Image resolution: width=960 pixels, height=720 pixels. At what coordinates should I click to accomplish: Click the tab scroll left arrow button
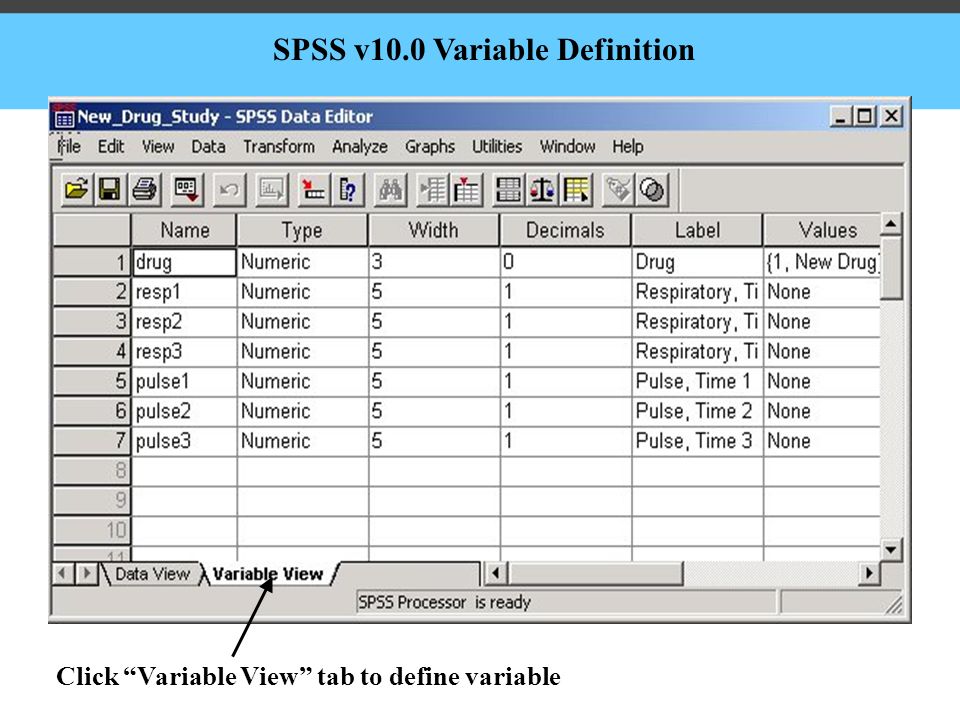tap(61, 574)
